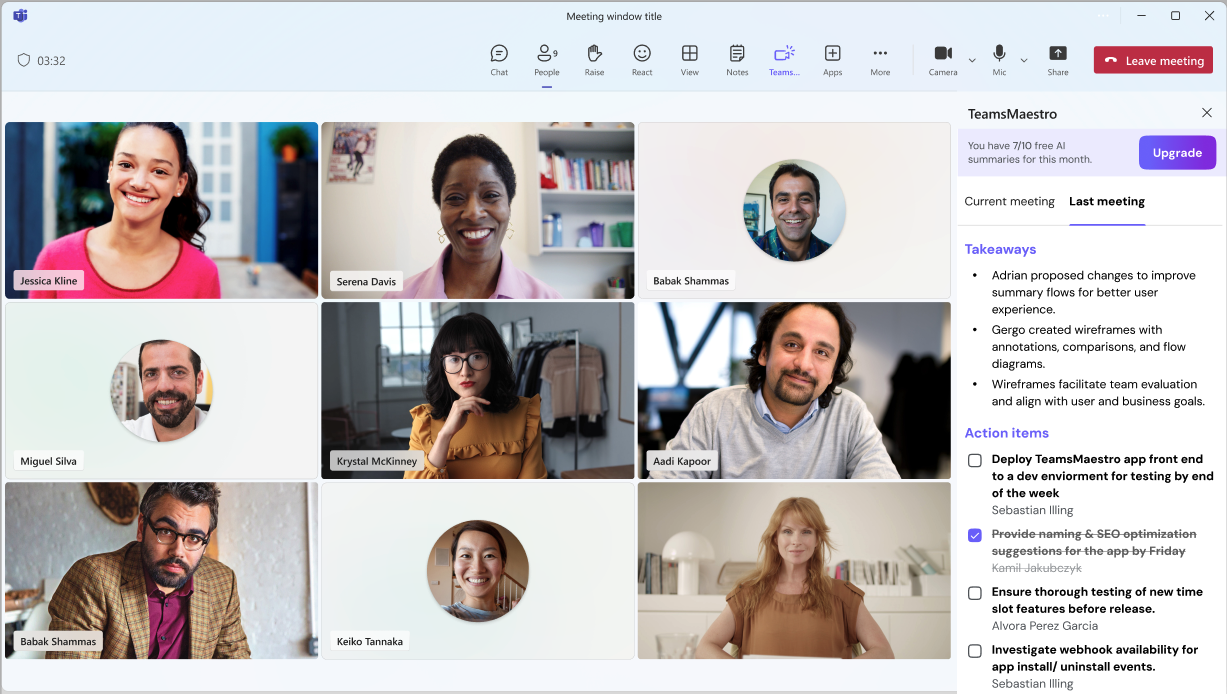Click Miguel Silva's round avatar

[162, 390]
